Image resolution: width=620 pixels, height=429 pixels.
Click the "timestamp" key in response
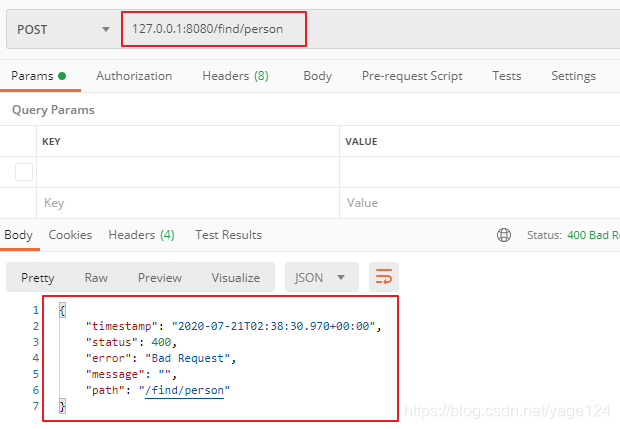121,326
